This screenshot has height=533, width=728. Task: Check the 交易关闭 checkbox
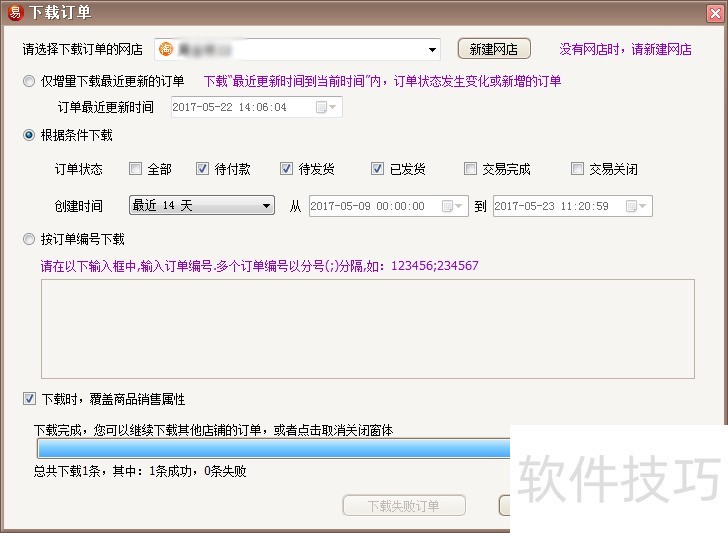[x=577, y=169]
